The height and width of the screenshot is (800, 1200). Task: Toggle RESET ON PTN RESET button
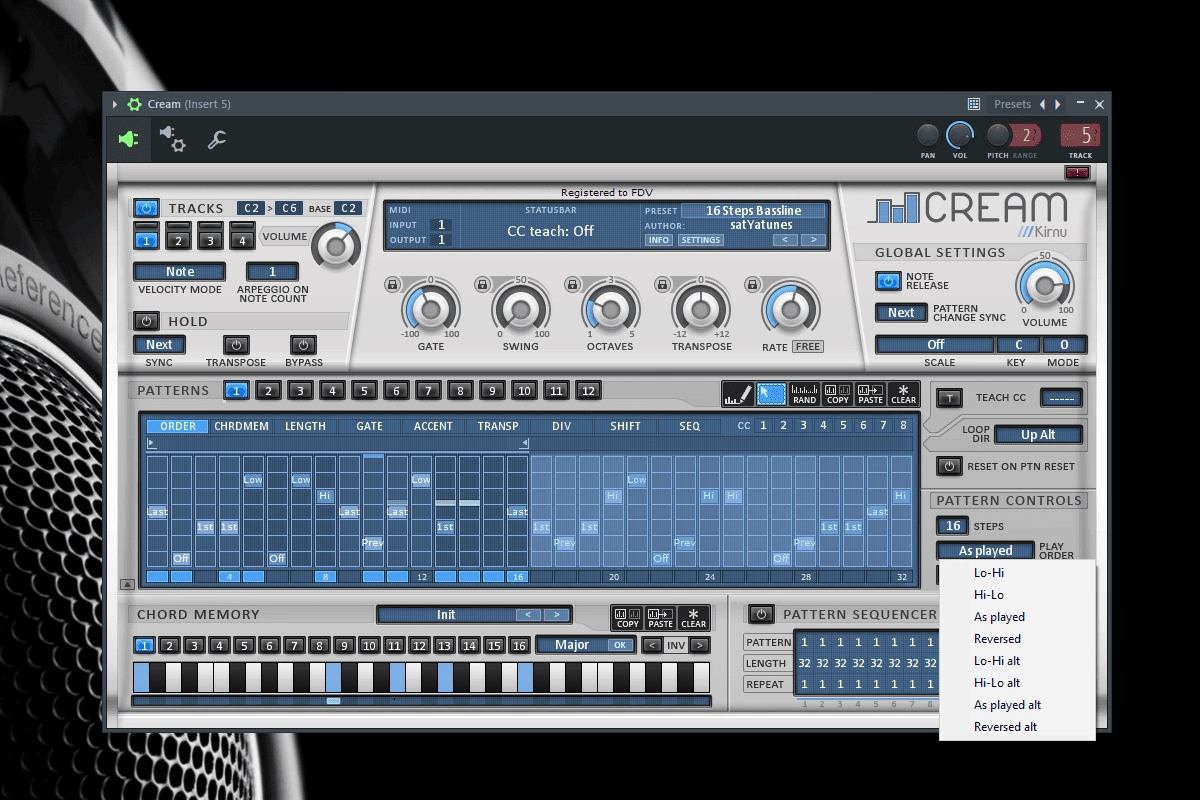950,466
